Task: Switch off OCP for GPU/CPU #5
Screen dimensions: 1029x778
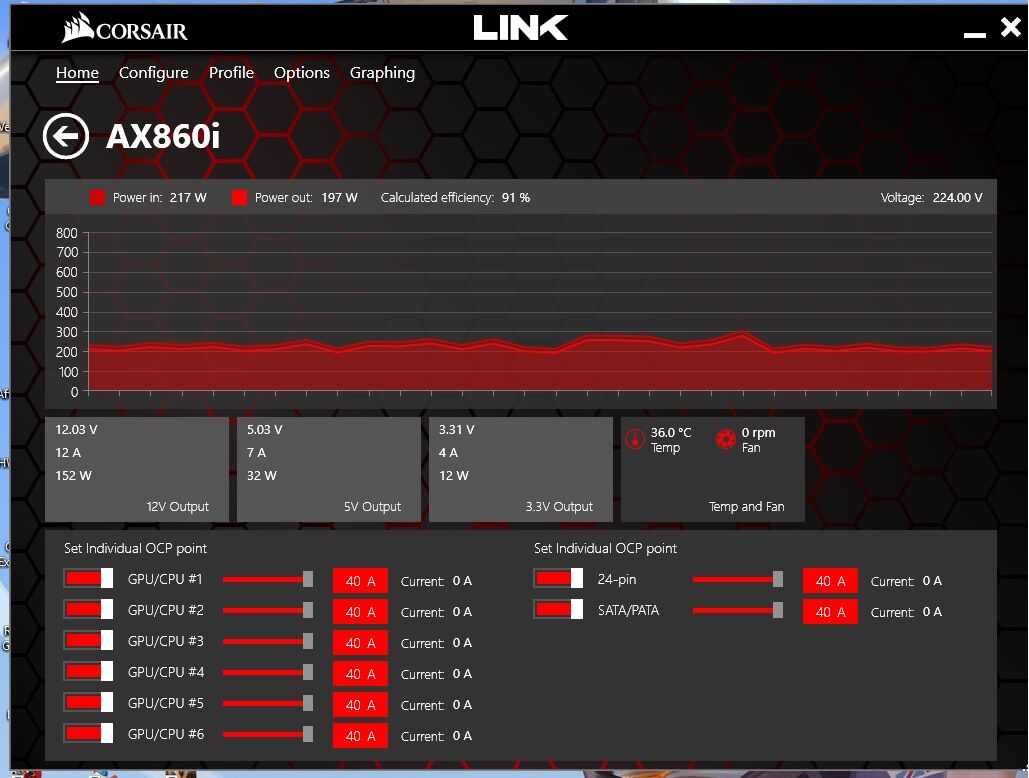Action: 89,703
